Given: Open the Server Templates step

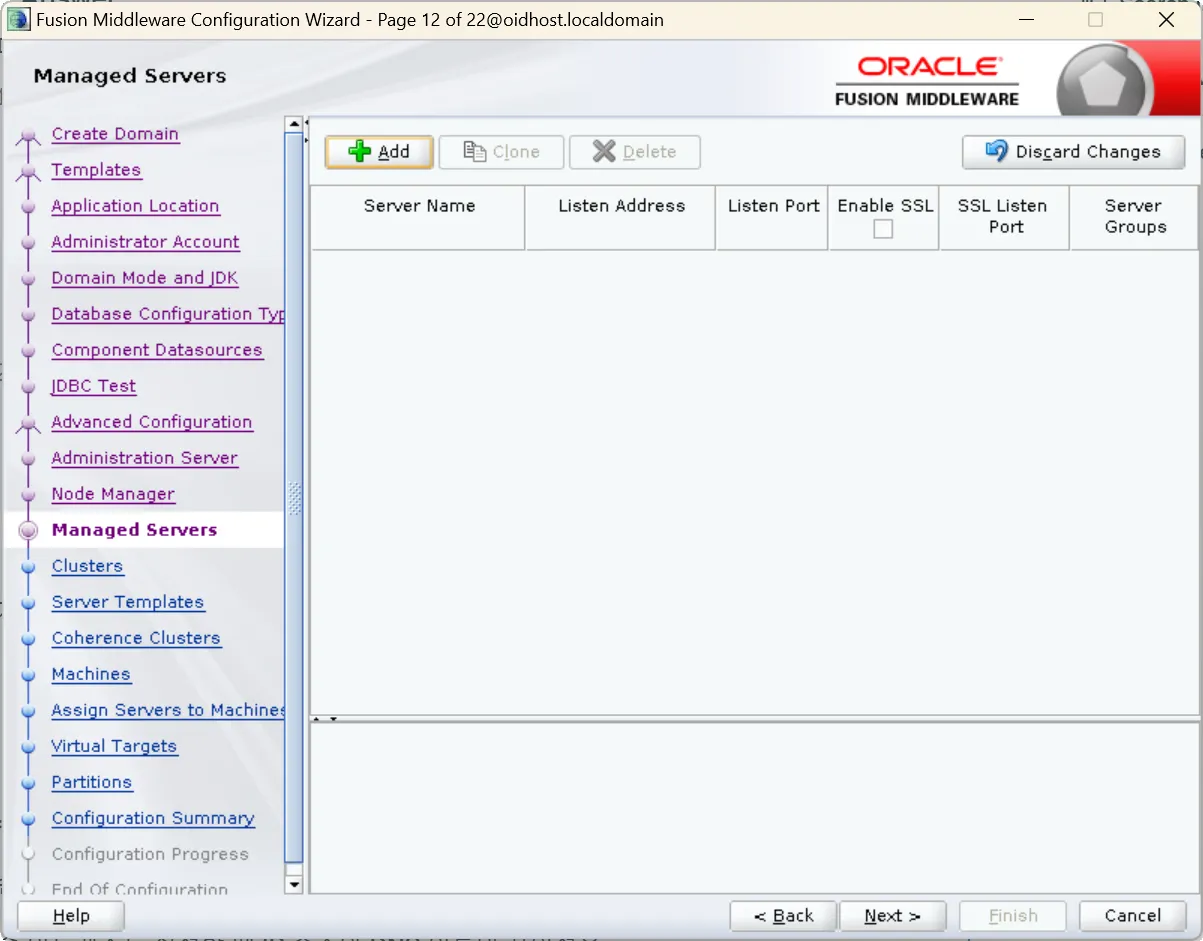Looking at the screenshot, I should coord(128,602).
